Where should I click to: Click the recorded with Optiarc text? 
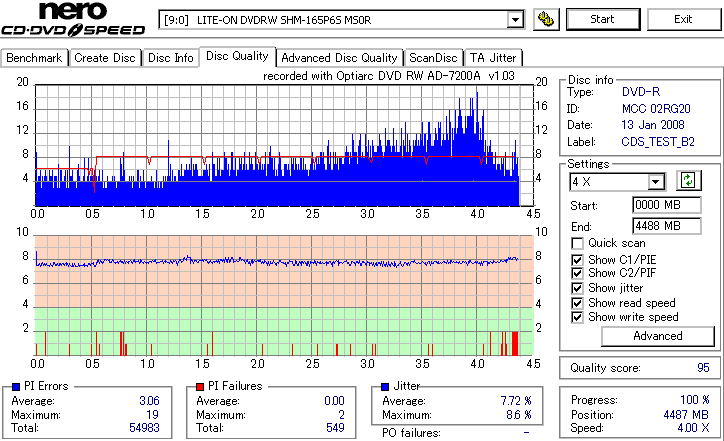389,76
